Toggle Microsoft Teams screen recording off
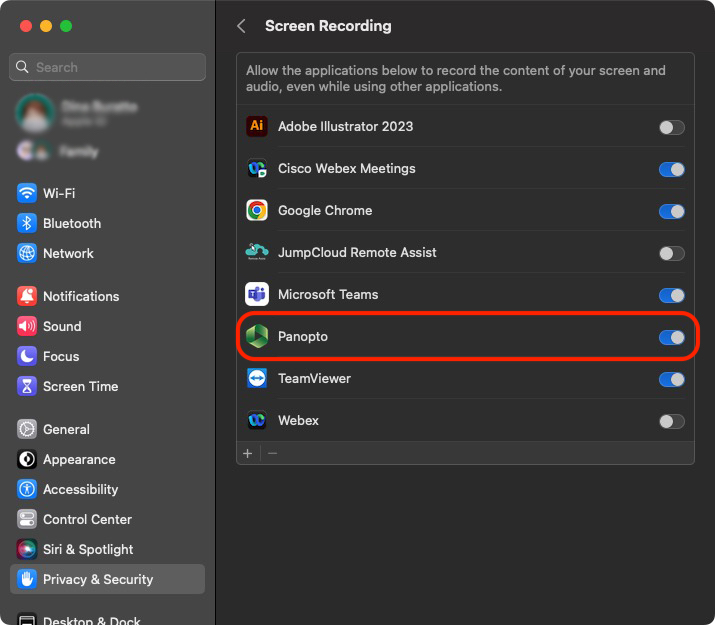 [x=671, y=295]
